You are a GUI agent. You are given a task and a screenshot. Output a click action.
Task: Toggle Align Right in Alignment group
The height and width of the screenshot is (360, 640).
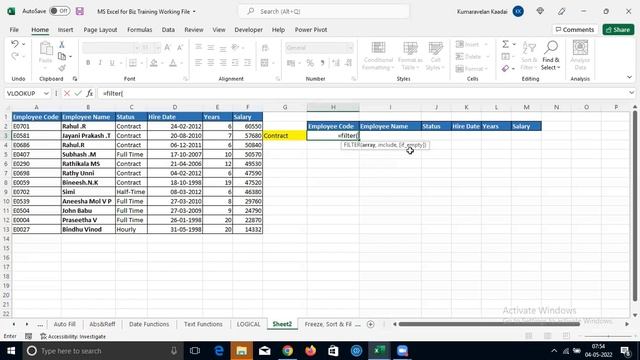pyautogui.click(x=223, y=63)
